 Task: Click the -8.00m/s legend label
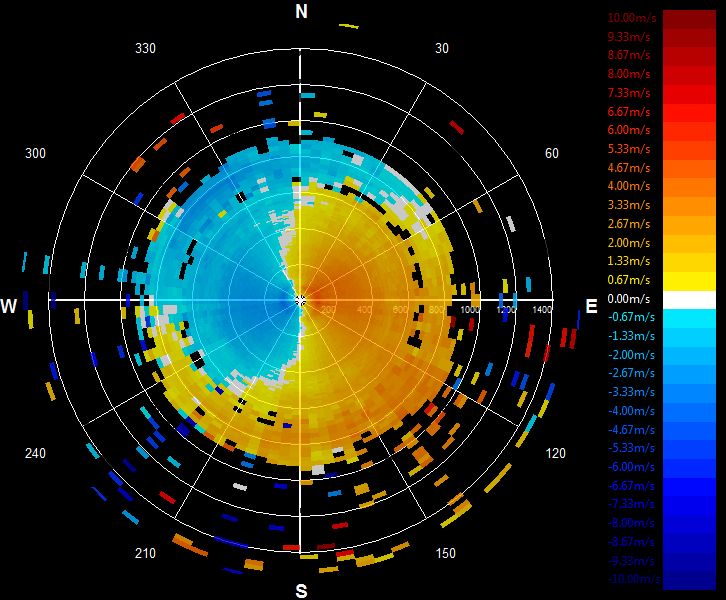tap(631, 523)
